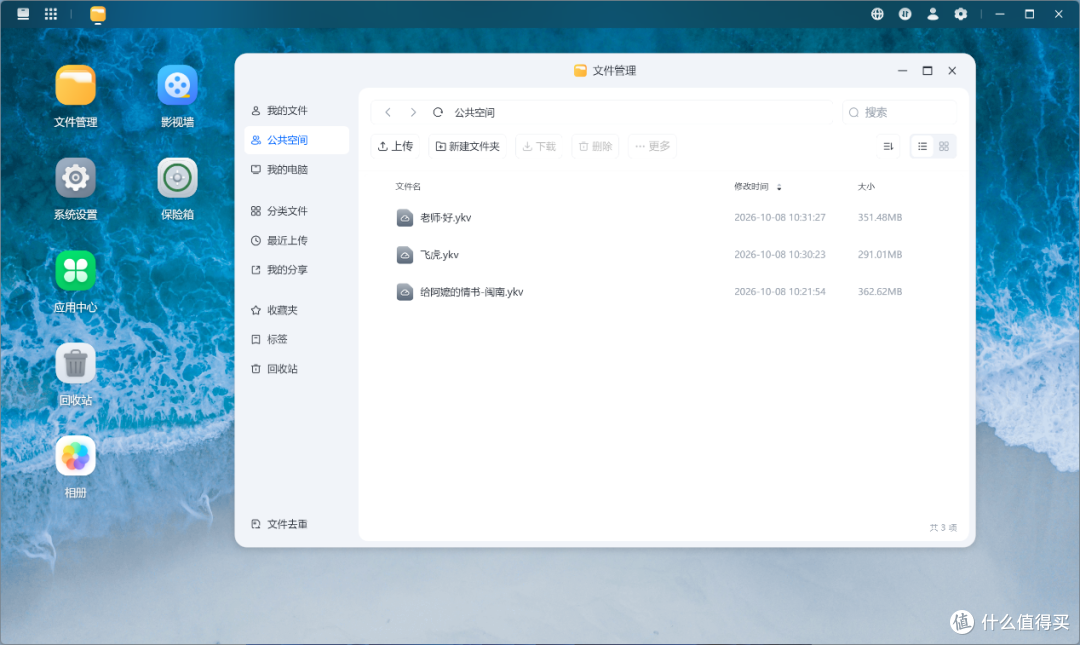
Task: Launch 应用中心 from desktop
Action: (x=76, y=271)
